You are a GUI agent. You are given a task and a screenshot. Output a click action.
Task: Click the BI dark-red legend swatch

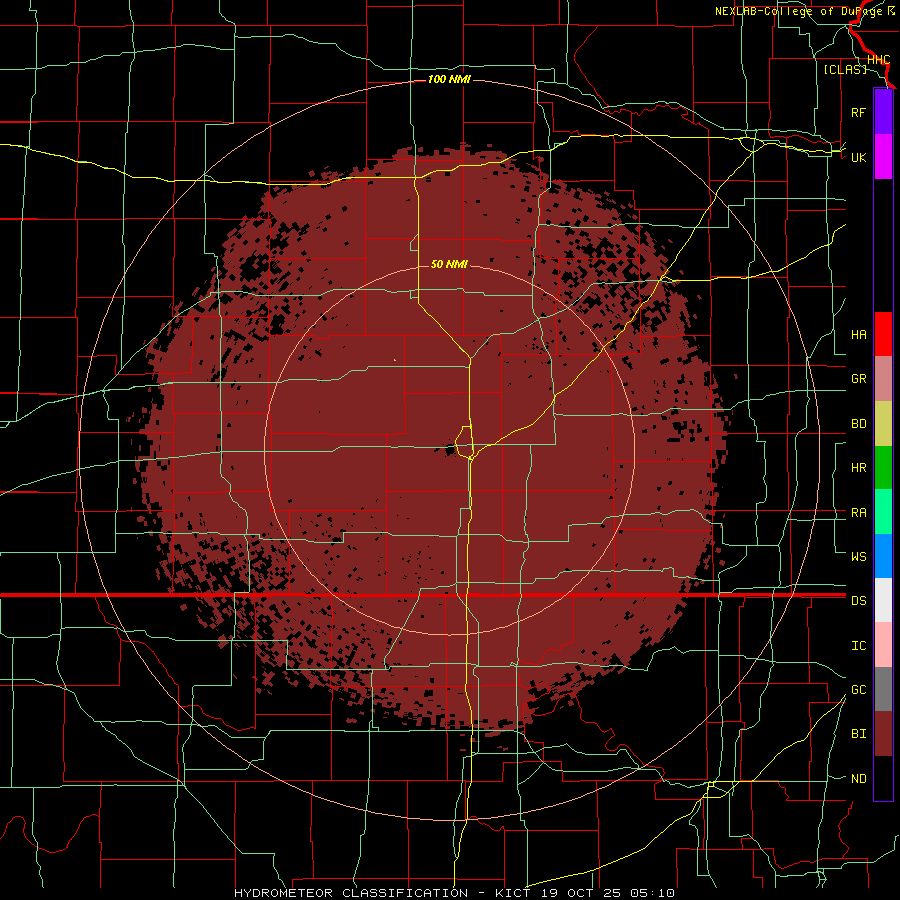click(x=883, y=734)
